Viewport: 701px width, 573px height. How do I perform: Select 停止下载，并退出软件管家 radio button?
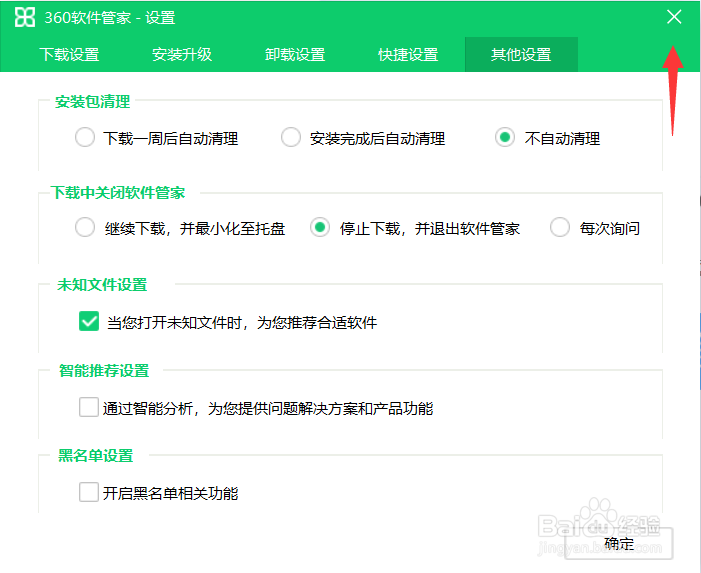(x=320, y=227)
